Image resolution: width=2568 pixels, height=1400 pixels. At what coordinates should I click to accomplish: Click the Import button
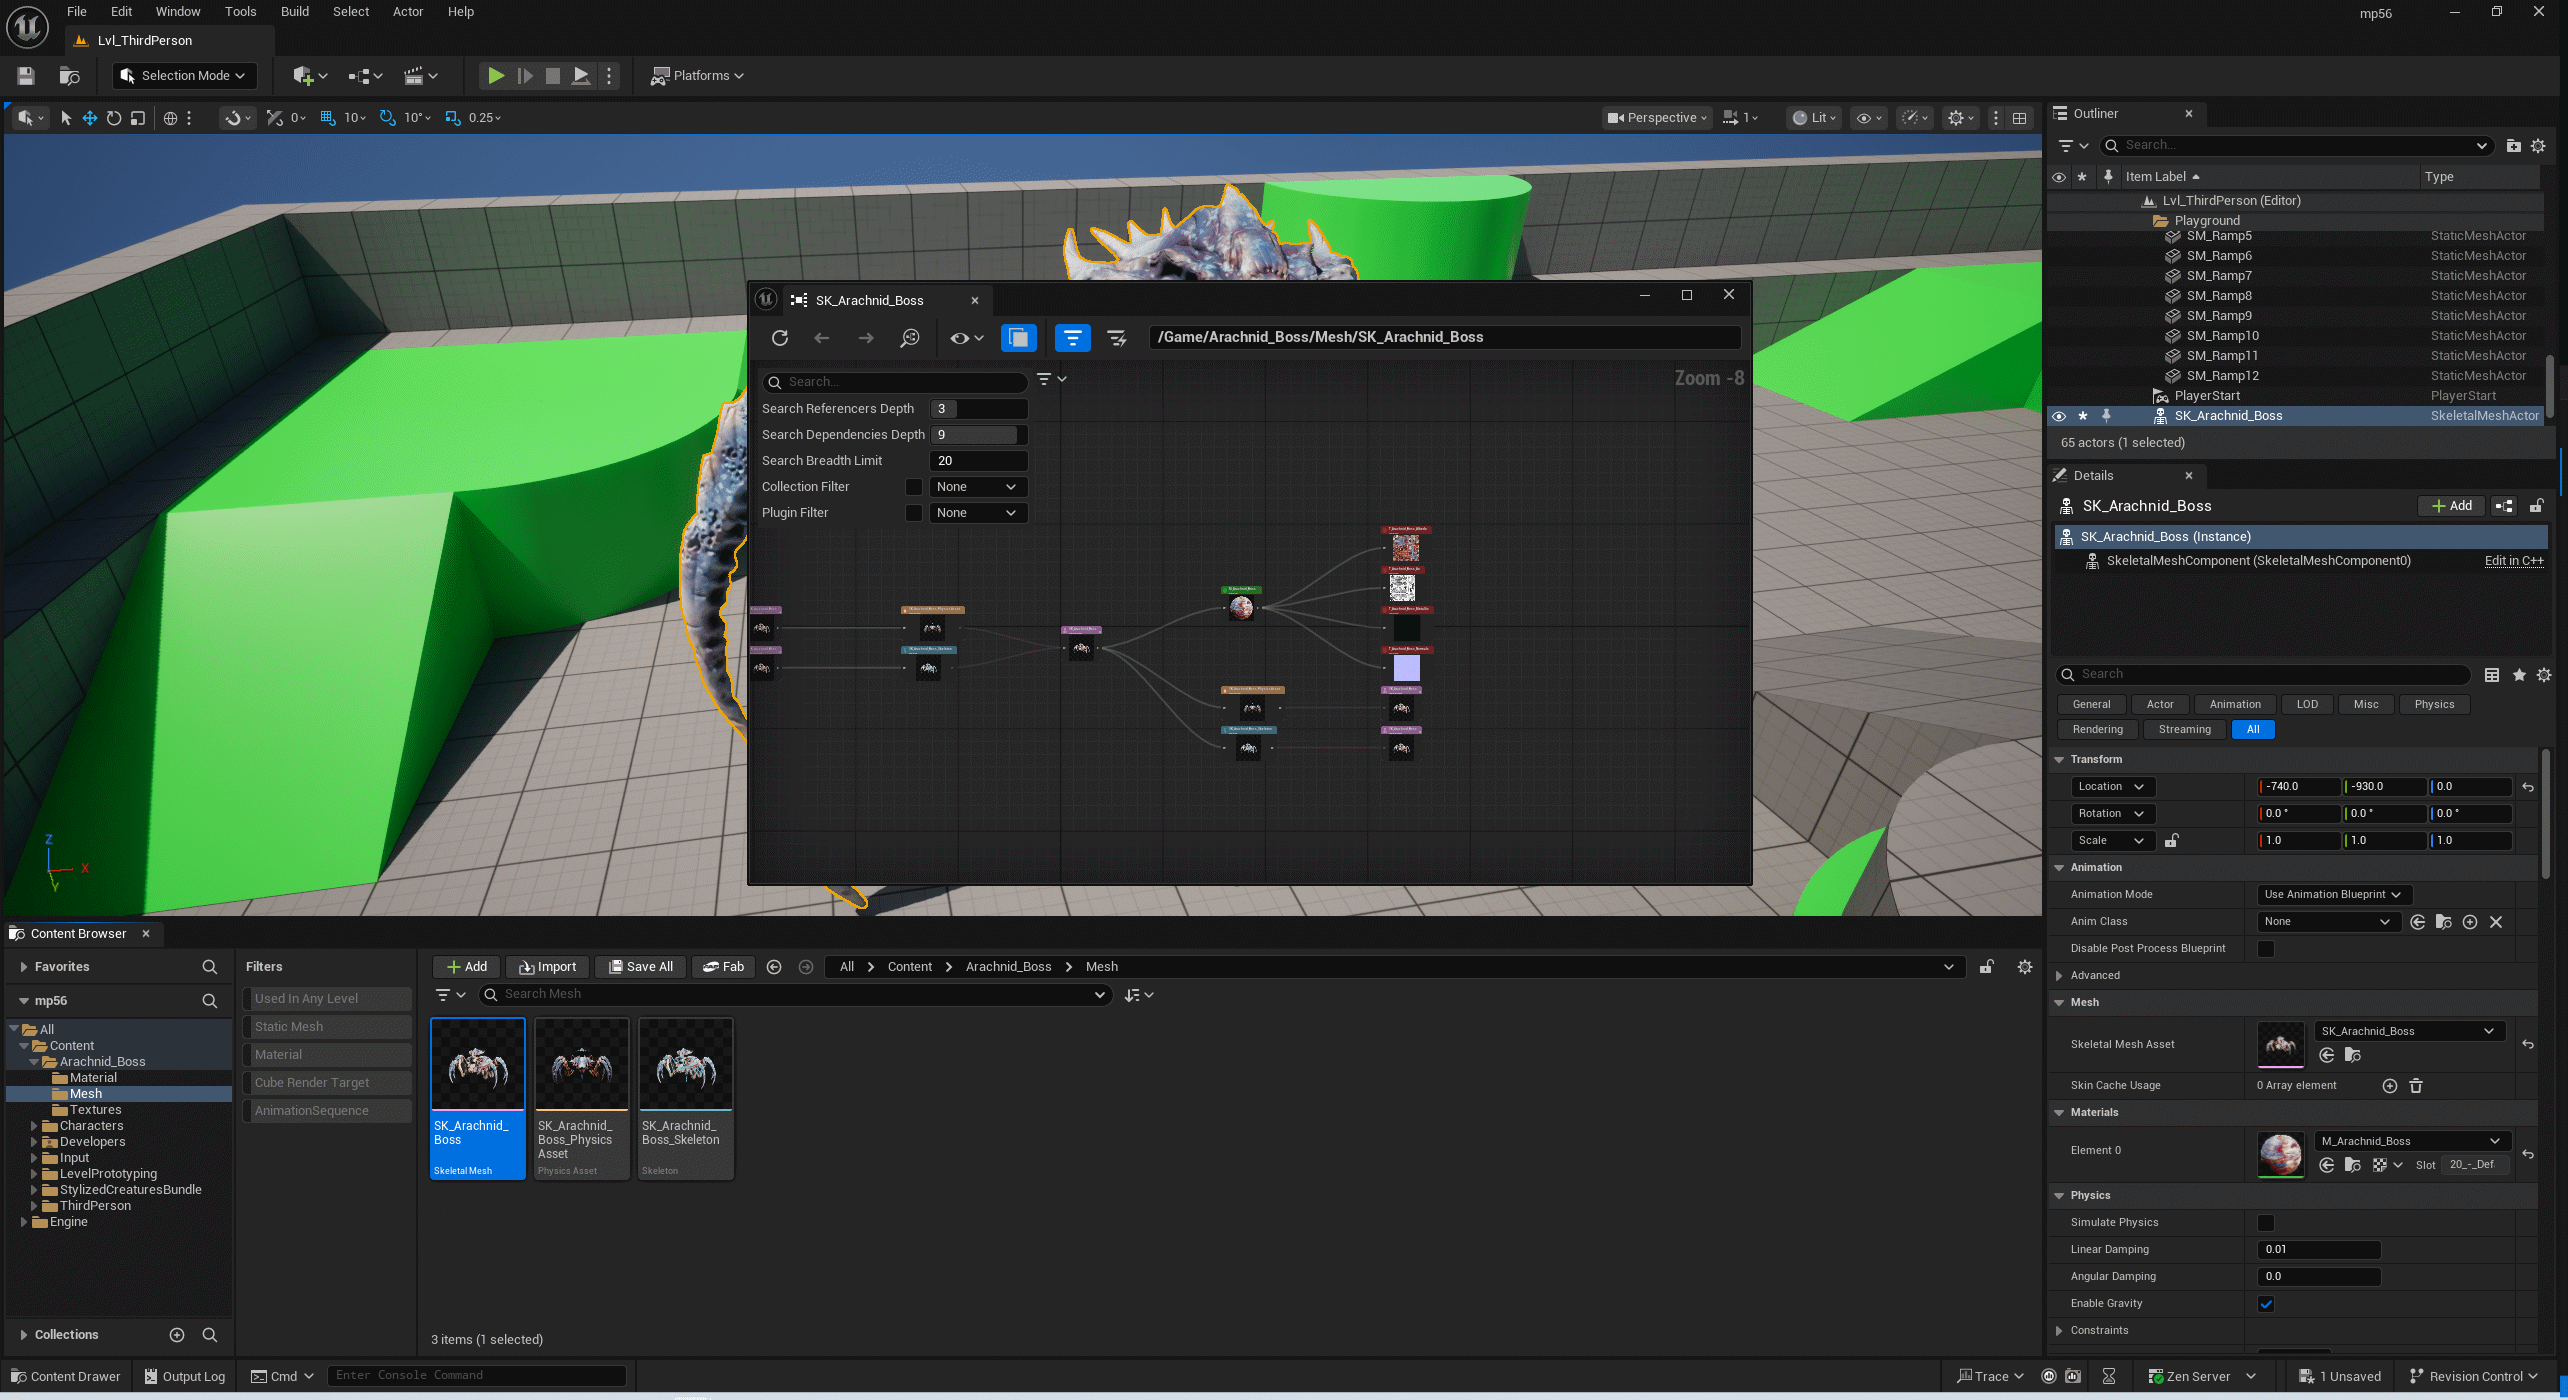click(x=548, y=967)
